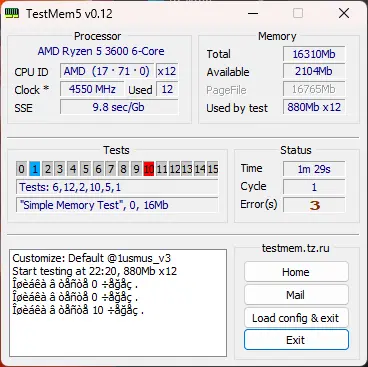Image resolution: width=368 pixels, height=367 pixels.
Task: Click the Cycle value 1
Action: pyautogui.click(x=314, y=187)
